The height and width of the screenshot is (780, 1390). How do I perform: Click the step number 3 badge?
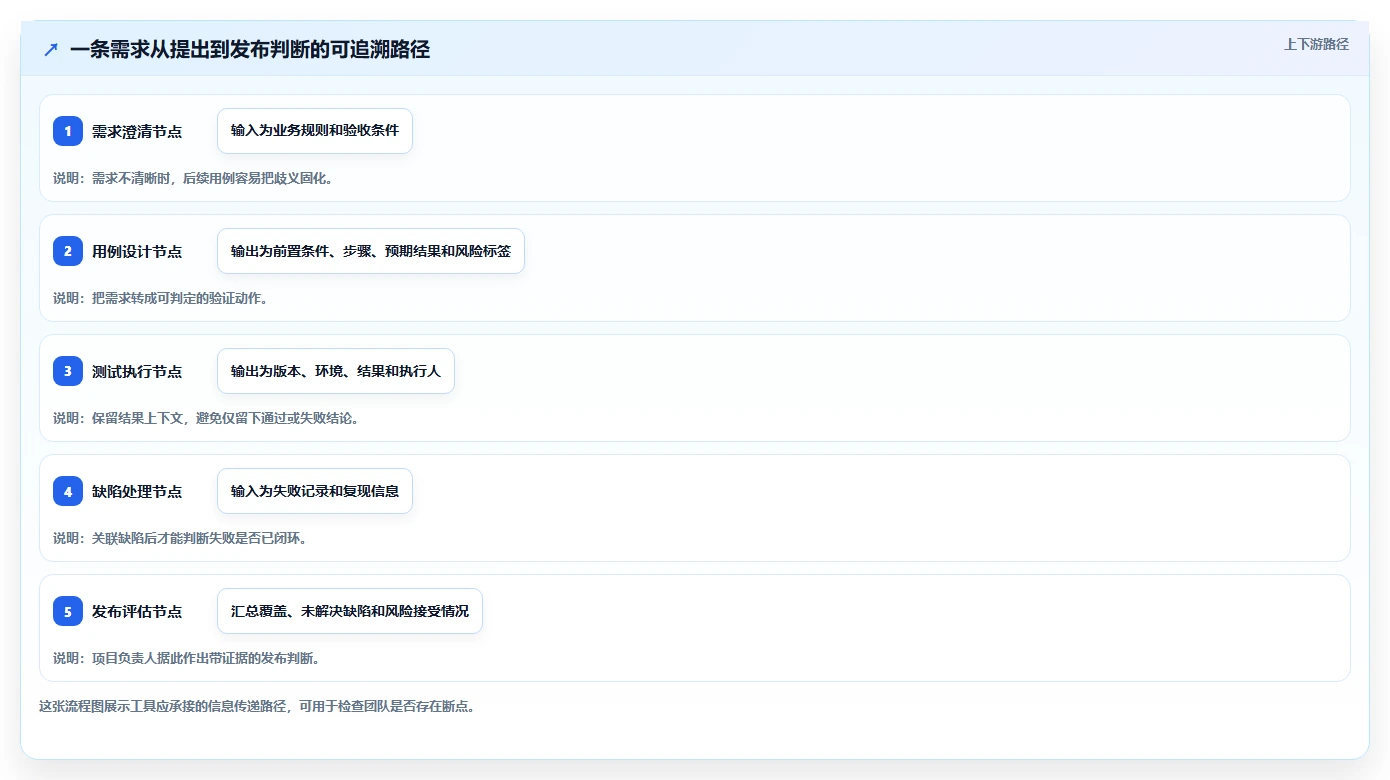coord(68,371)
